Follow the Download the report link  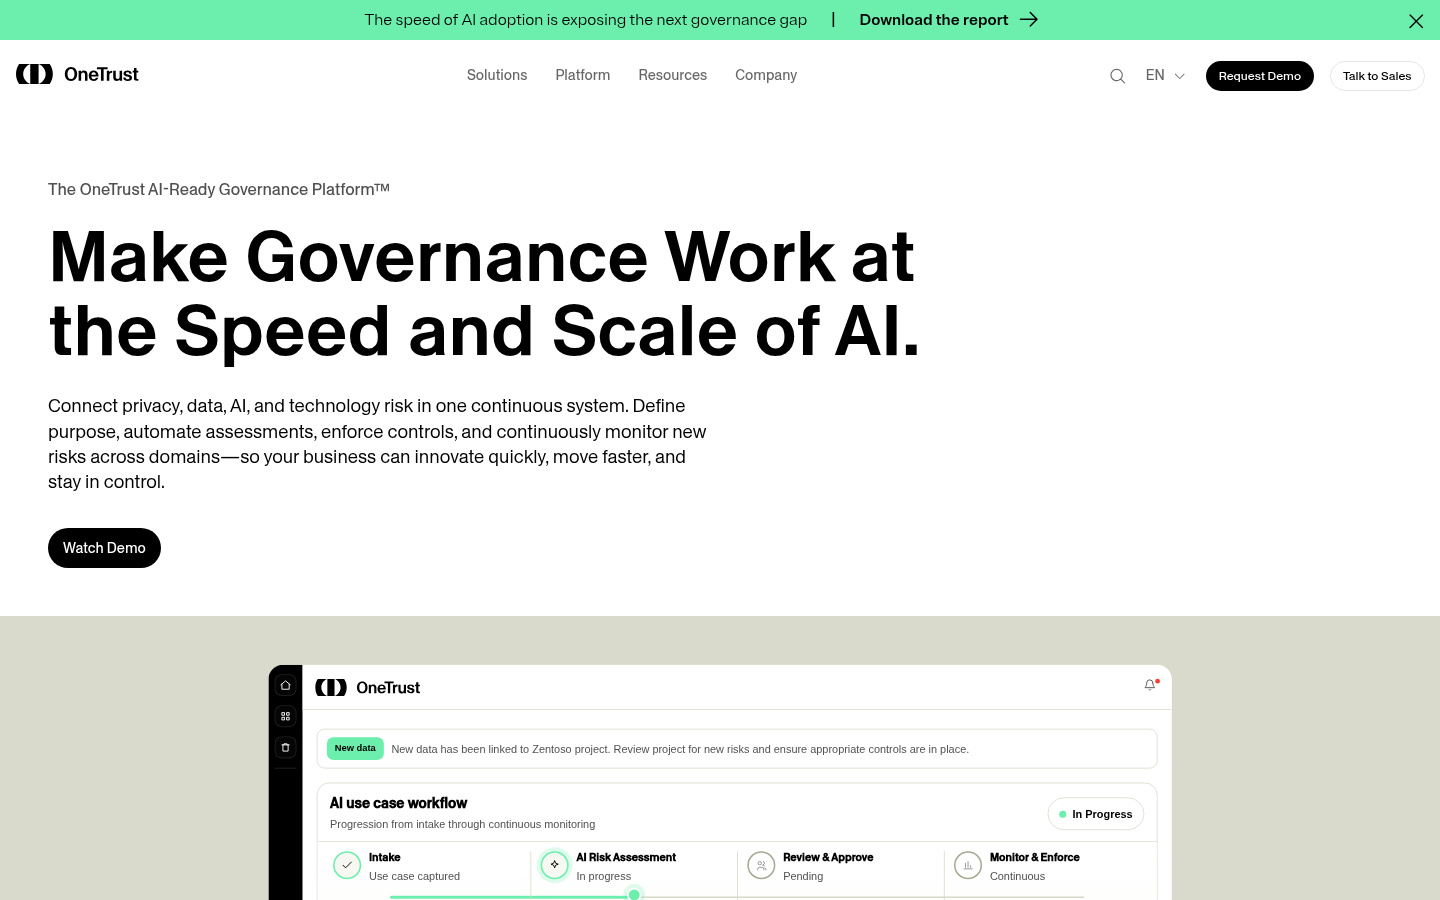pos(934,20)
